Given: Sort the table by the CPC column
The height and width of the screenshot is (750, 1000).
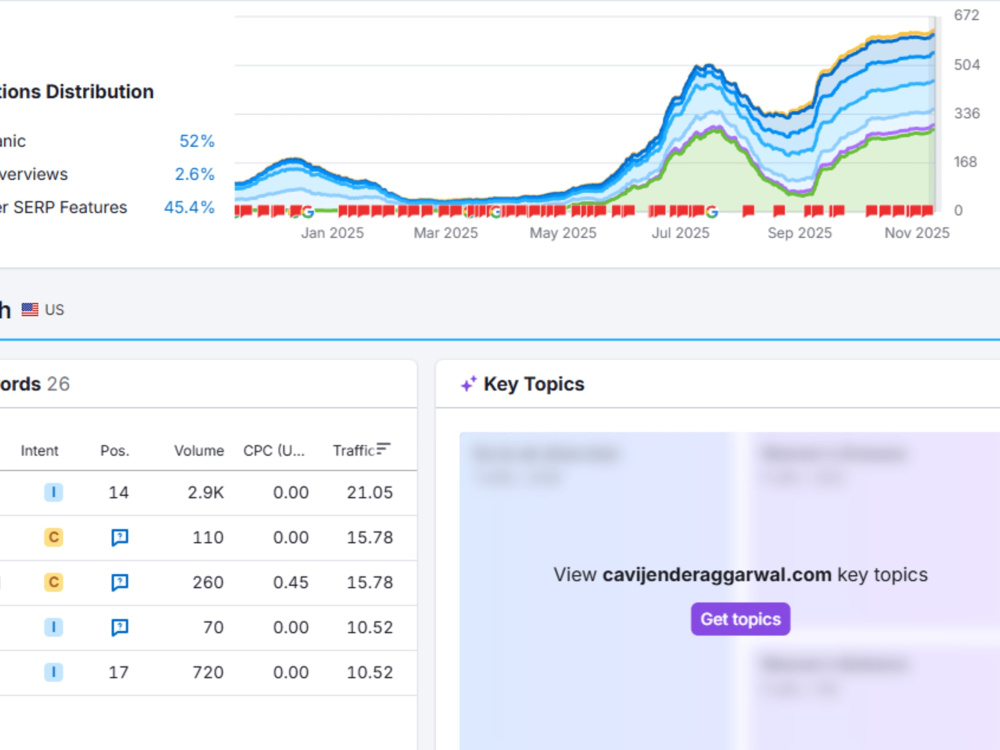Looking at the screenshot, I should [274, 450].
